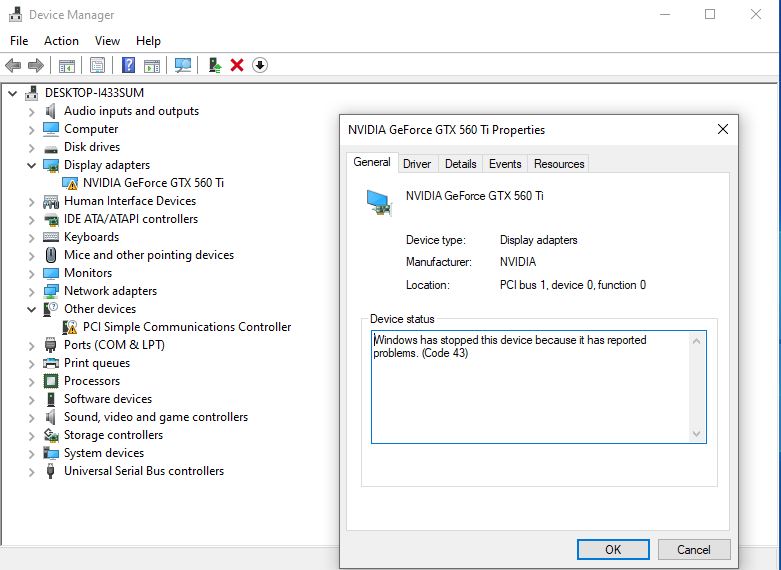781x570 pixels.
Task: Click Device status scrollbar up arrow
Action: point(696,341)
